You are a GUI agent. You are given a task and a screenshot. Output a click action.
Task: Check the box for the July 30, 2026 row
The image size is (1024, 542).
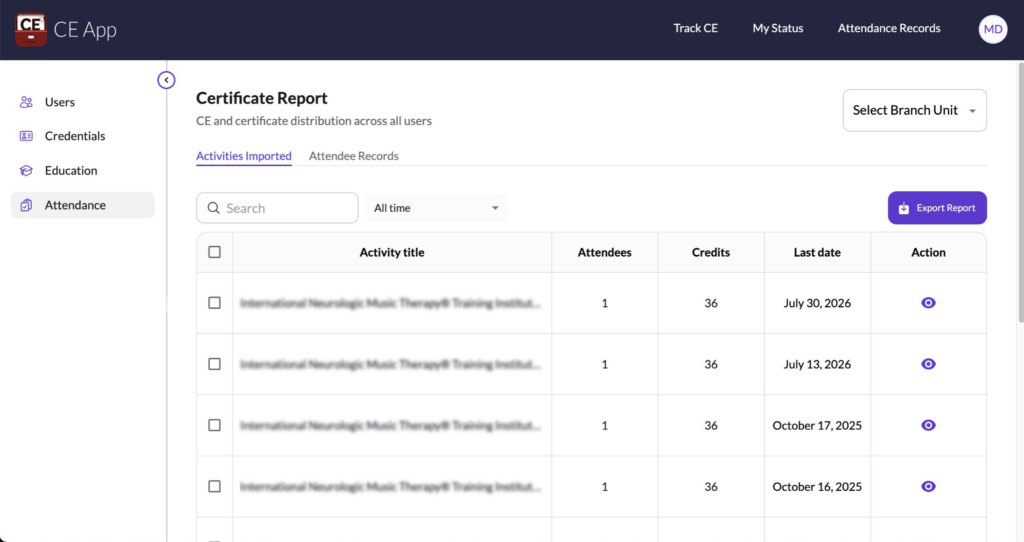click(214, 303)
